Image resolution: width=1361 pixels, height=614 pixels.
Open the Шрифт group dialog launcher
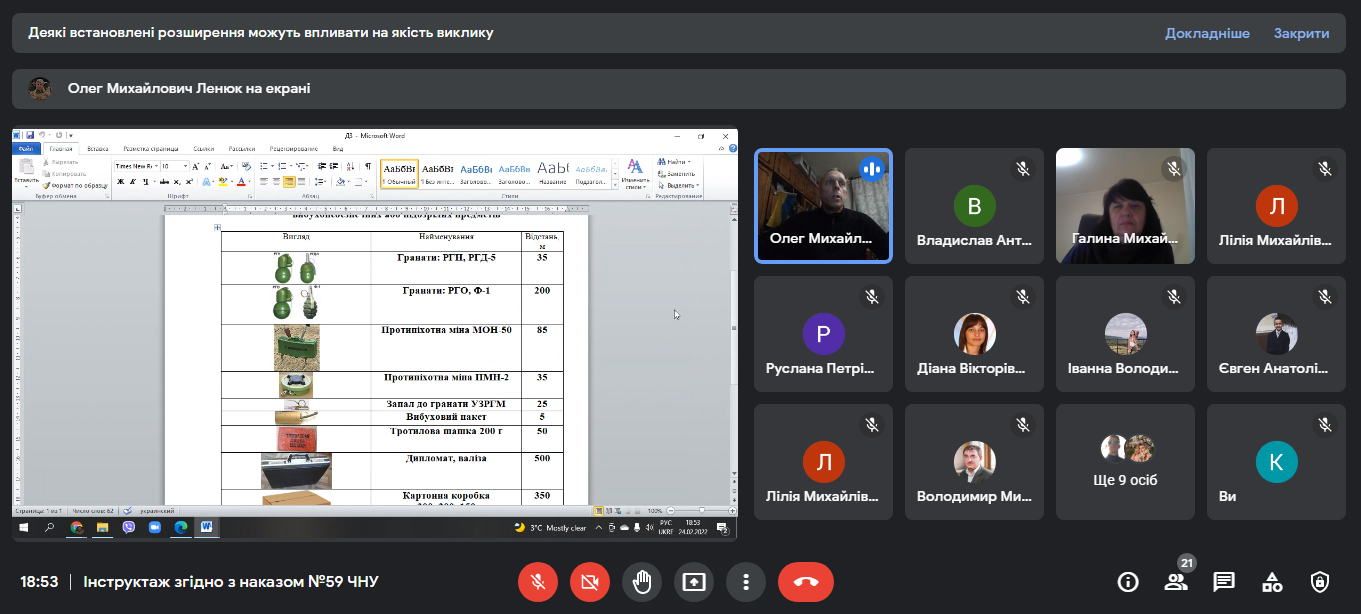pyautogui.click(x=251, y=197)
